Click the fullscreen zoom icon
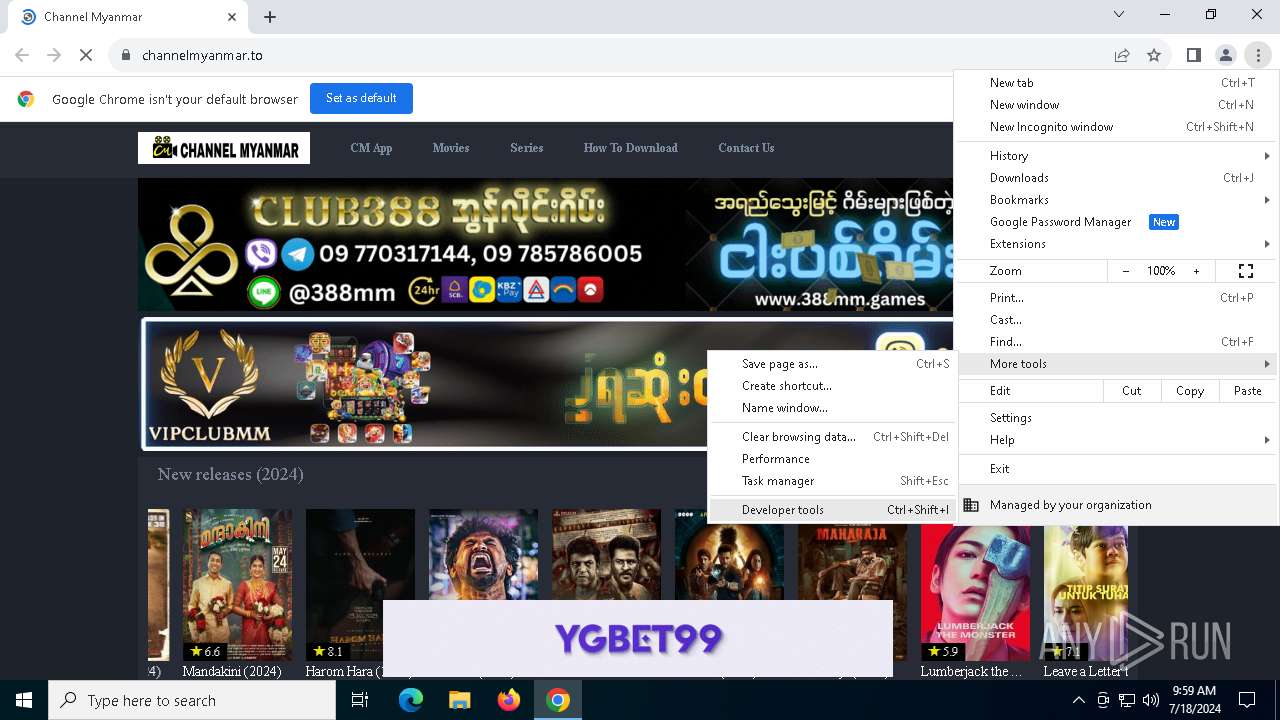Image resolution: width=1280 pixels, height=720 pixels. [x=1246, y=271]
